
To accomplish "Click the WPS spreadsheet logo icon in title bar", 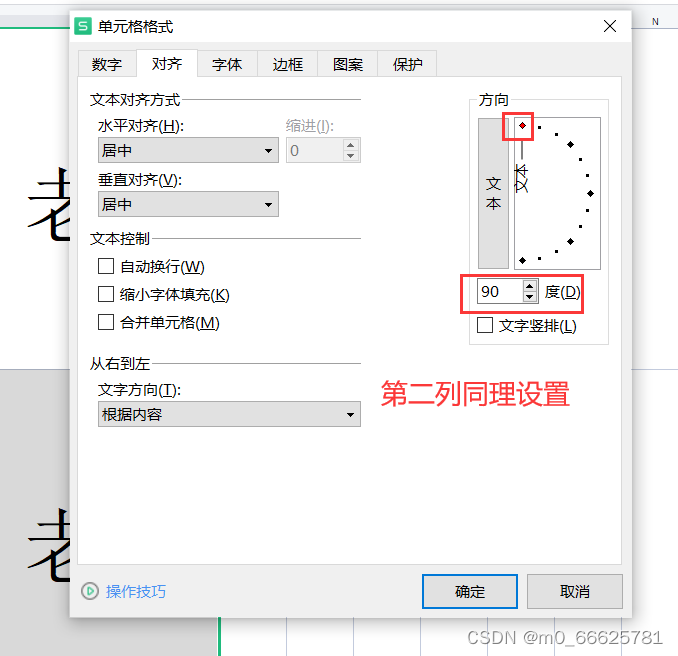I will point(83,26).
